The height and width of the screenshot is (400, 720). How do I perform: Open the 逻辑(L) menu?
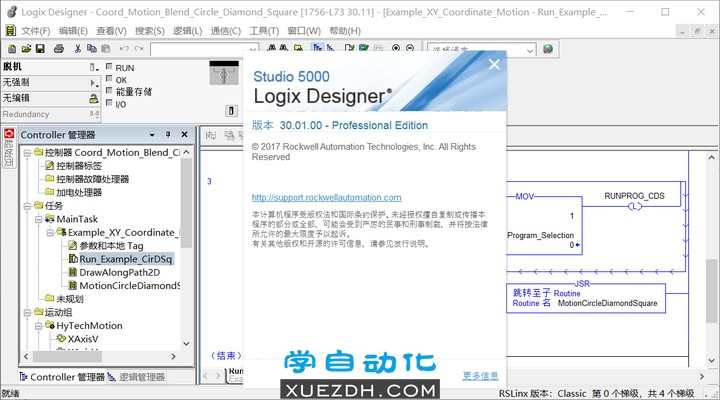point(187,31)
